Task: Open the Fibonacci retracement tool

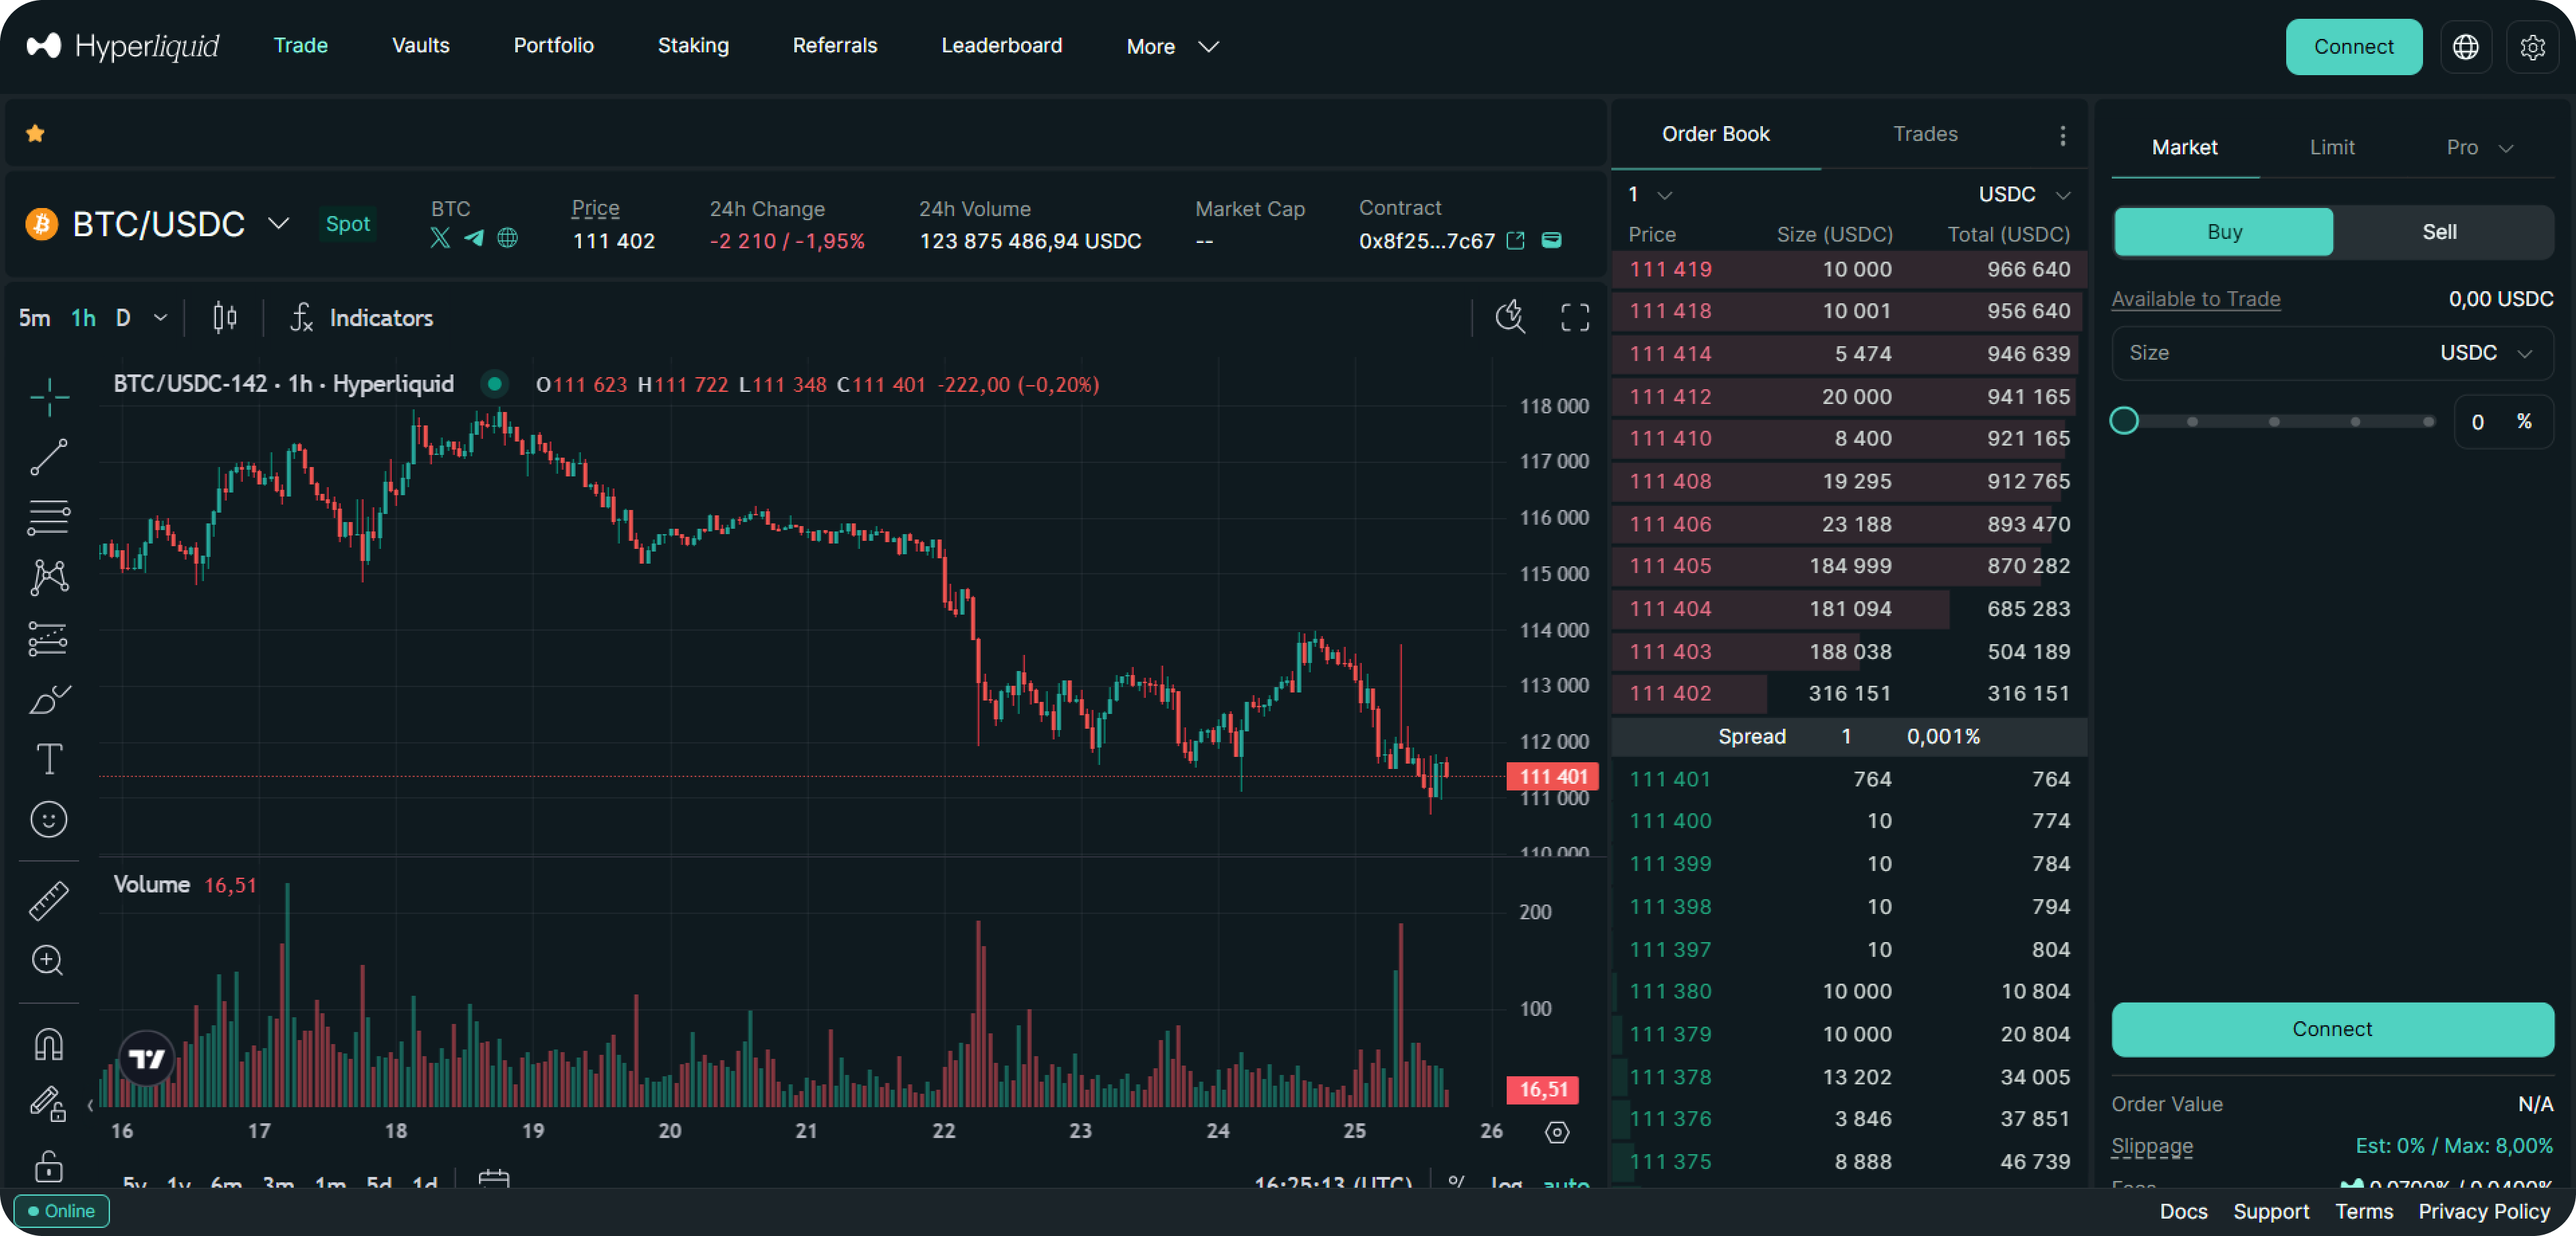Action: point(48,517)
